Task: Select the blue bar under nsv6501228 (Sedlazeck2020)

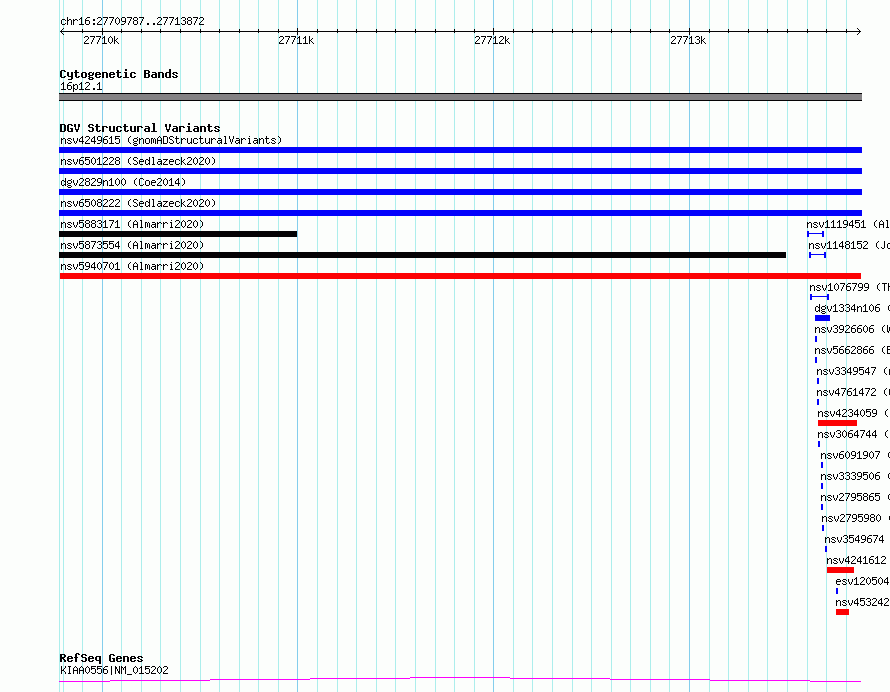Action: (460, 171)
